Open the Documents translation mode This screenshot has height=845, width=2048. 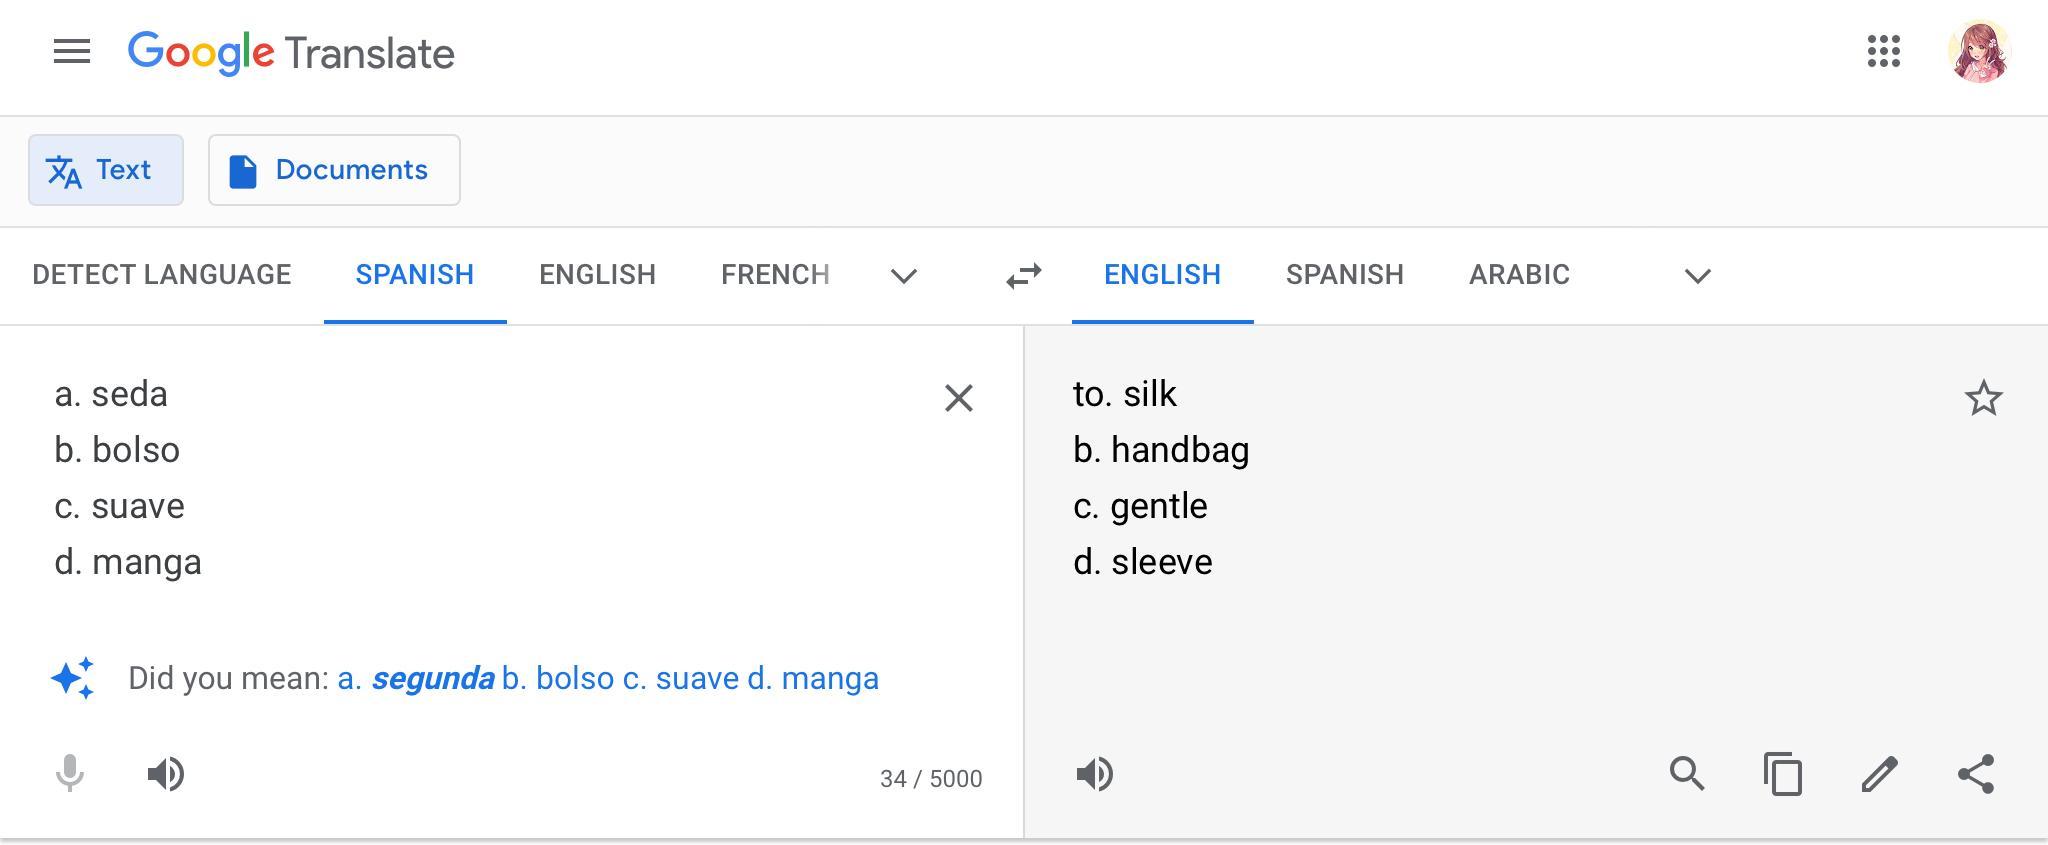click(x=334, y=170)
